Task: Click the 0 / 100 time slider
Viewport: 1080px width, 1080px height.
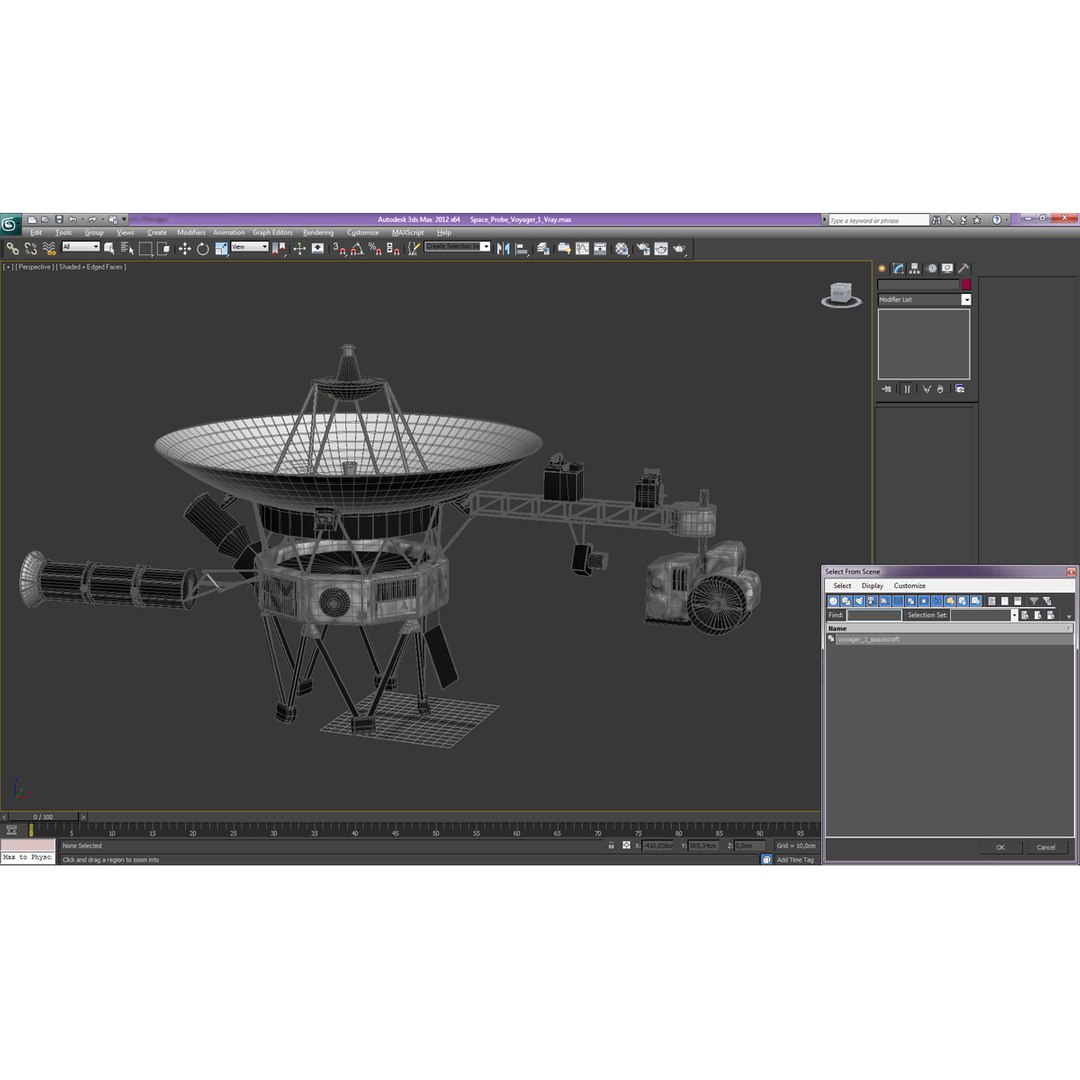Action: [43, 817]
